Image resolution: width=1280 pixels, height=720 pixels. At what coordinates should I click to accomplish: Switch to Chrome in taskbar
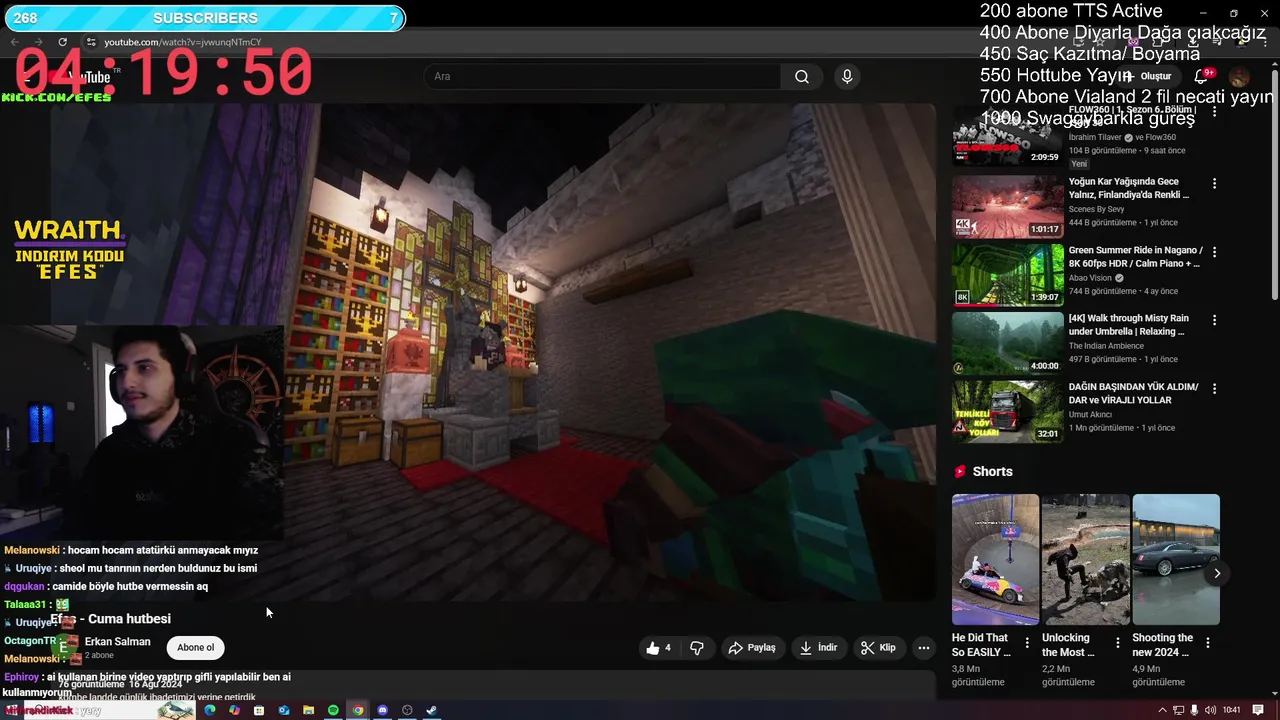click(358, 710)
